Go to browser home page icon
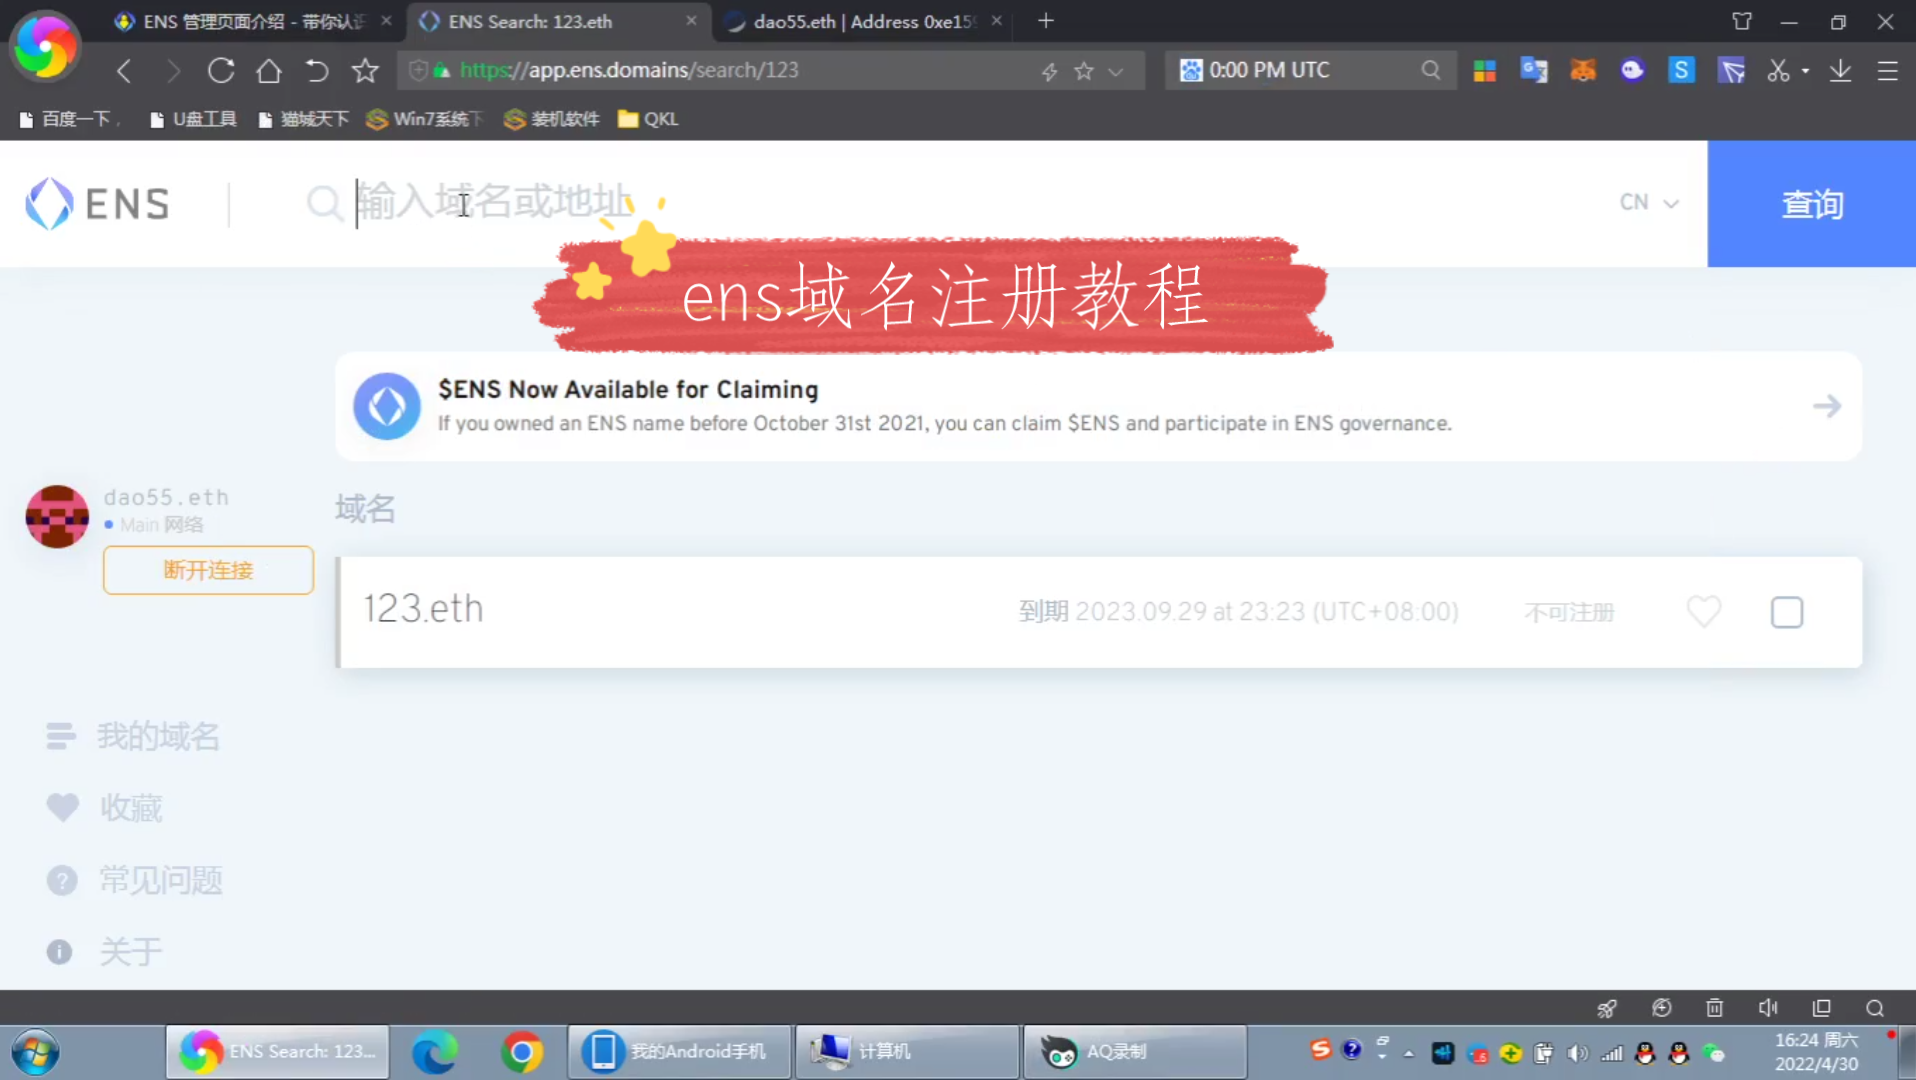The width and height of the screenshot is (1916, 1080). tap(268, 71)
